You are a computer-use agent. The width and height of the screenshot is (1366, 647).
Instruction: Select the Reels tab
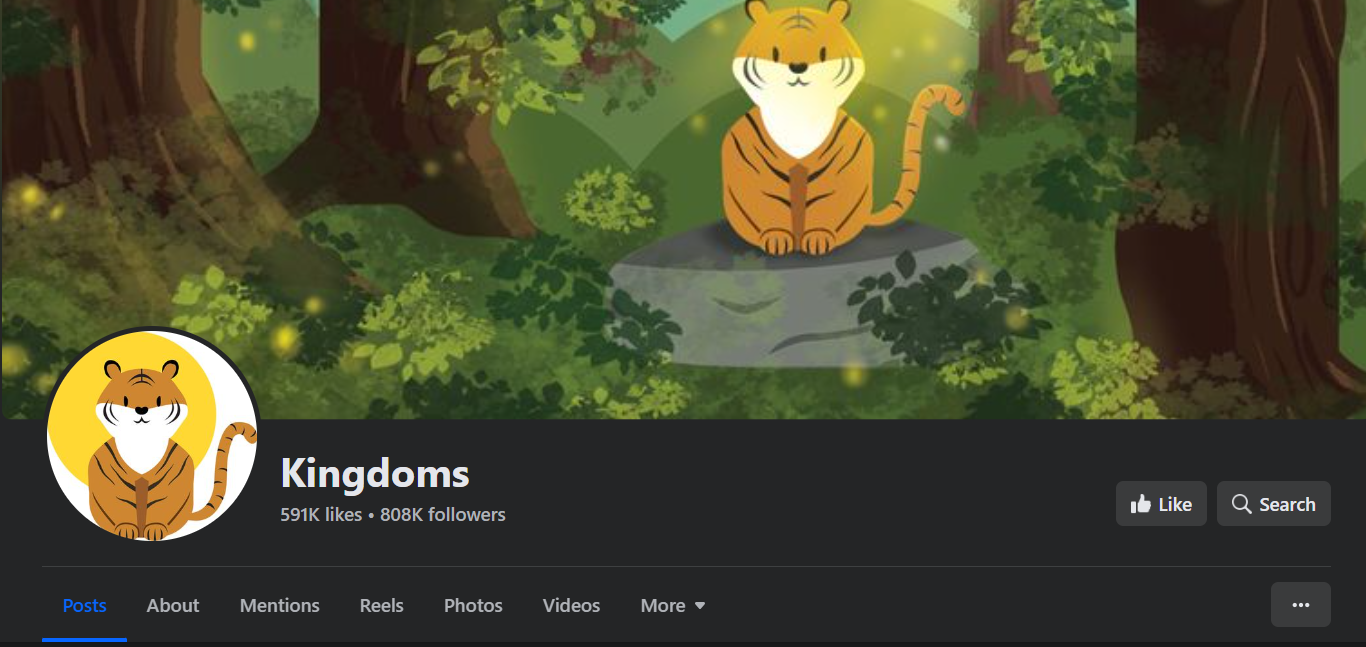[382, 605]
